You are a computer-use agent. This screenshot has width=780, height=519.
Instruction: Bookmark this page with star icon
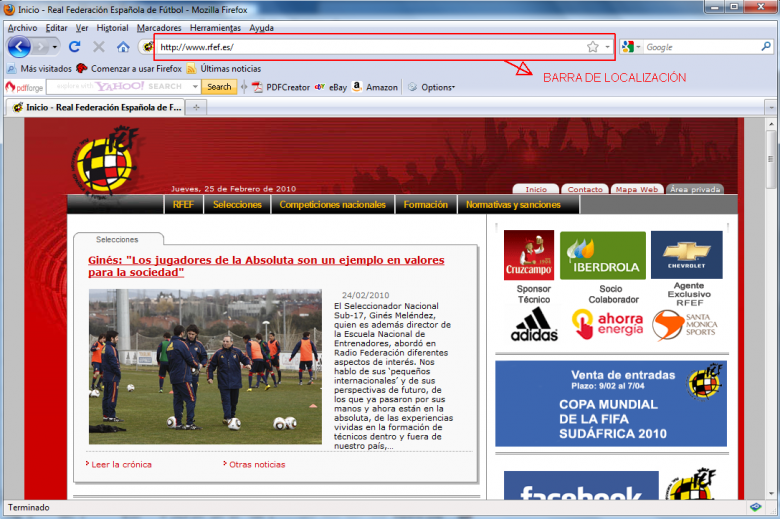click(x=592, y=47)
